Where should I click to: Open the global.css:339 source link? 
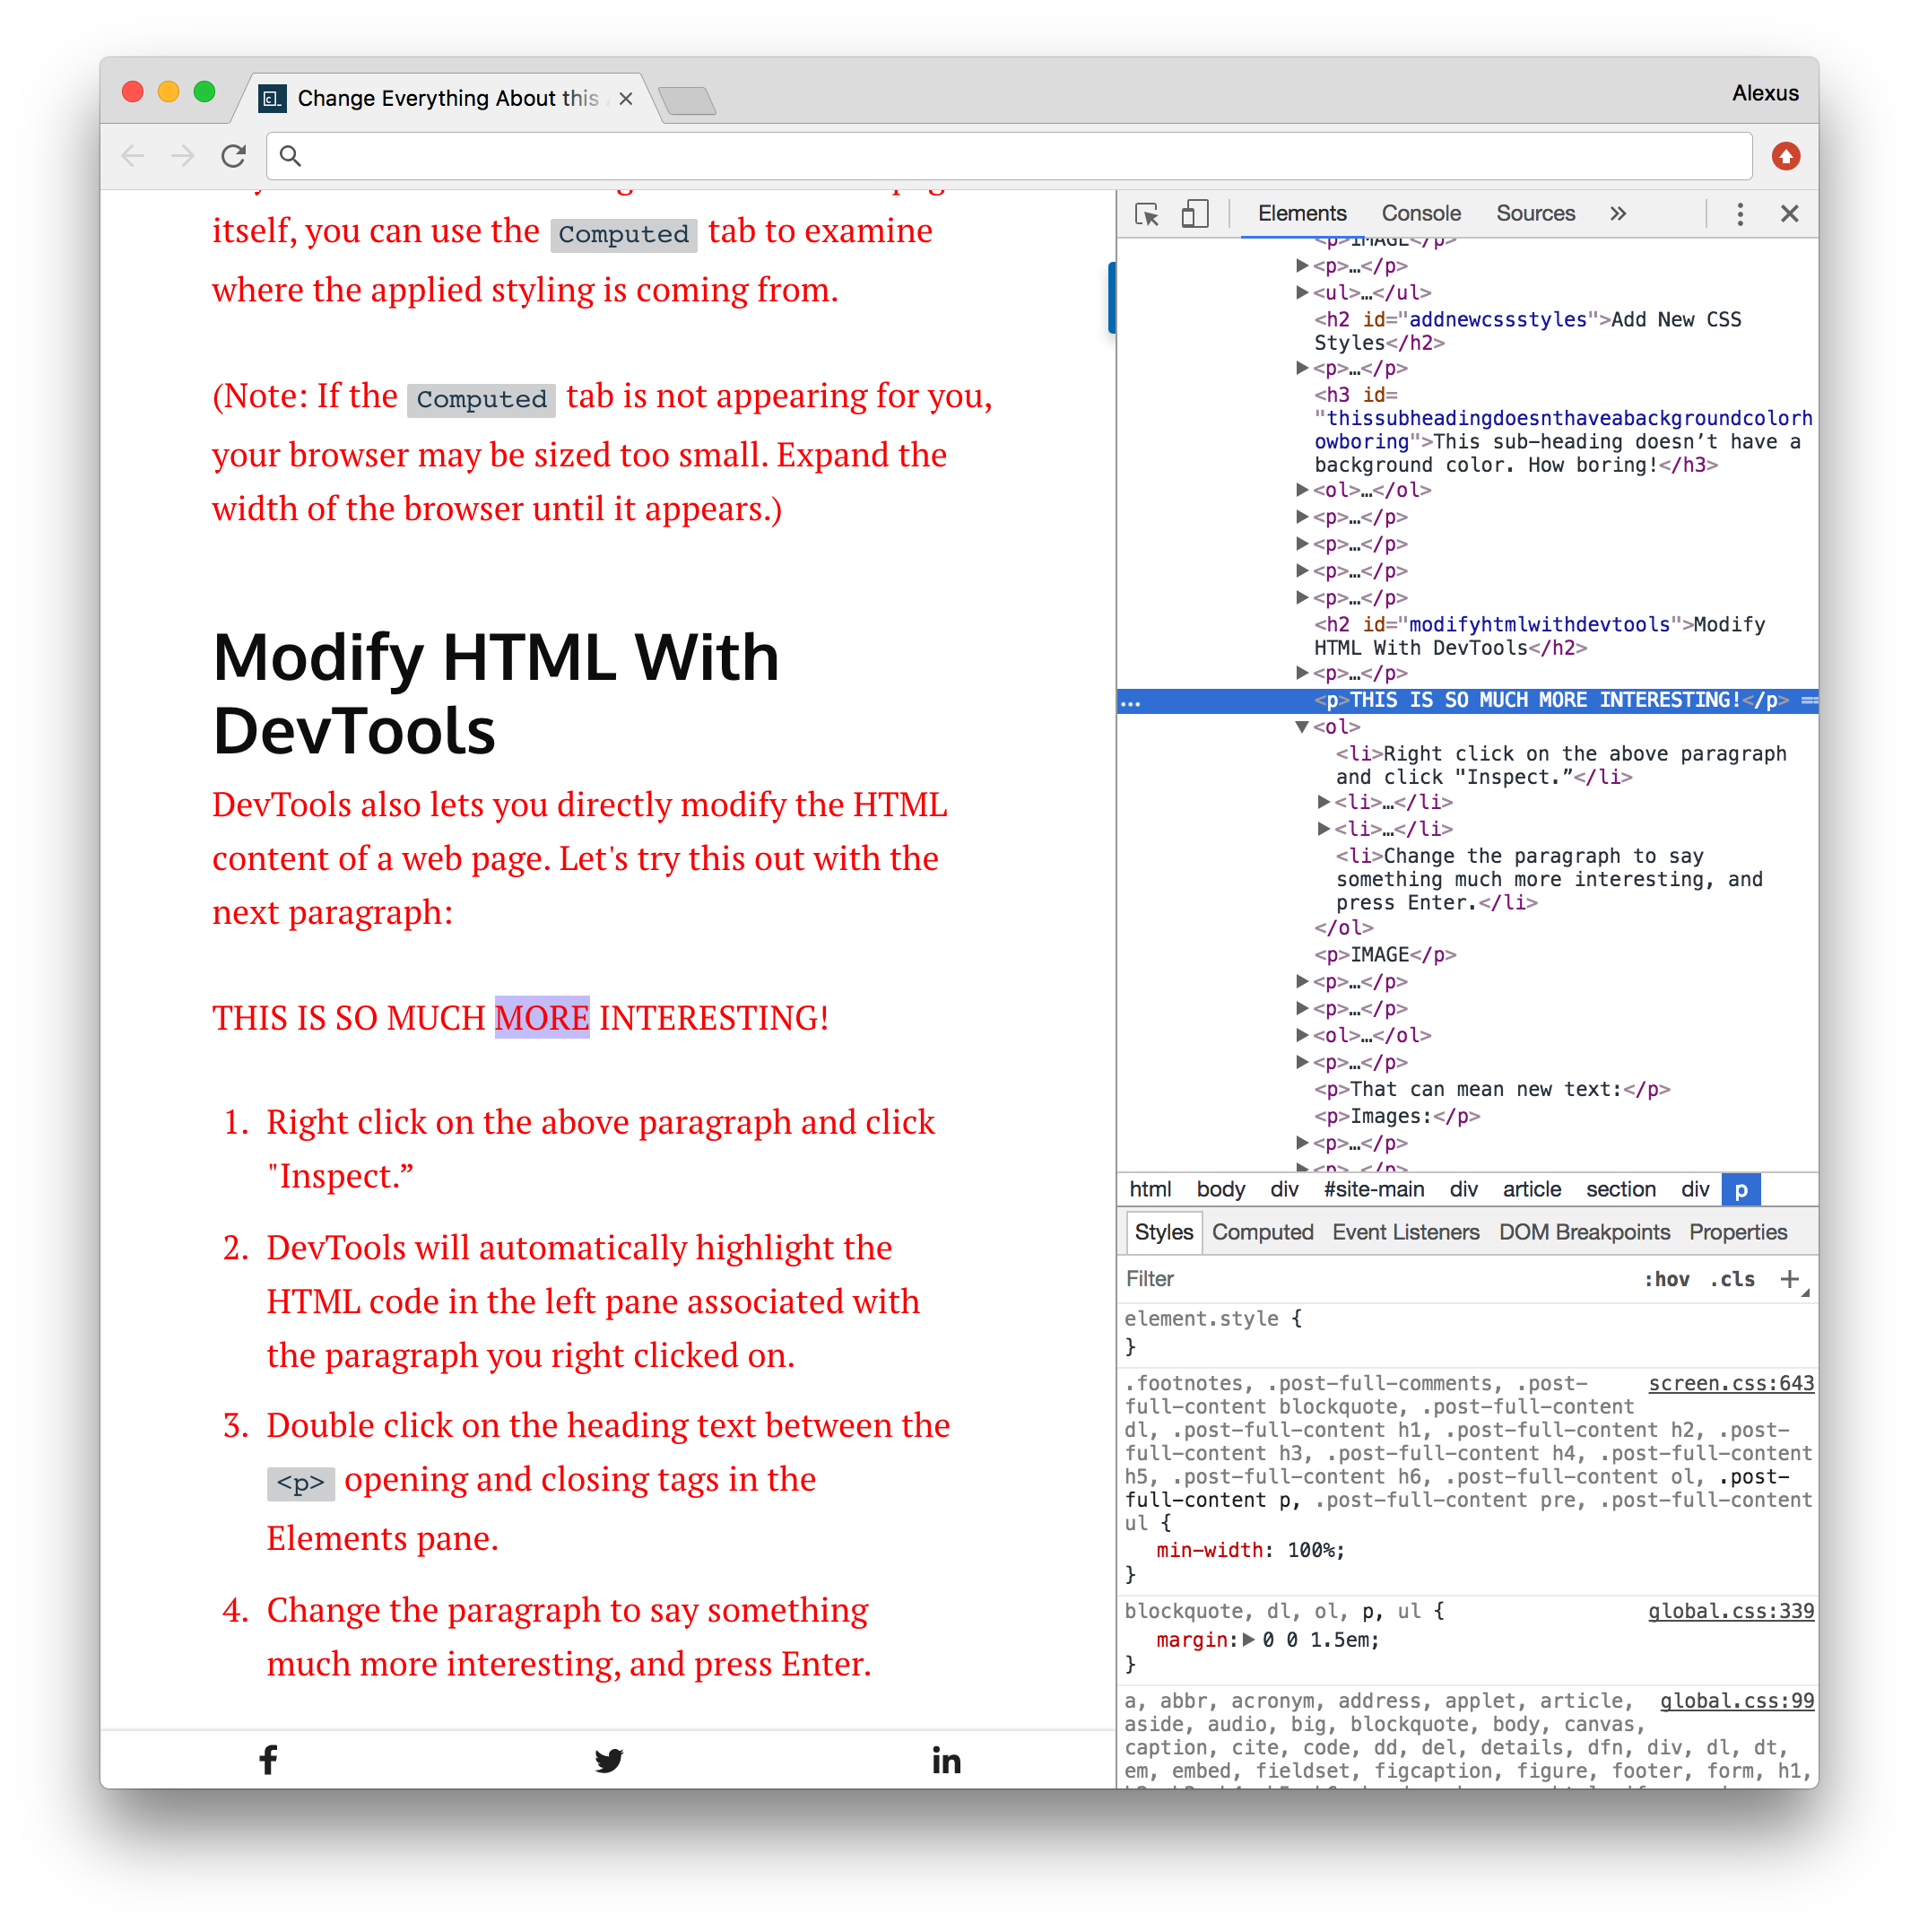[1730, 1611]
